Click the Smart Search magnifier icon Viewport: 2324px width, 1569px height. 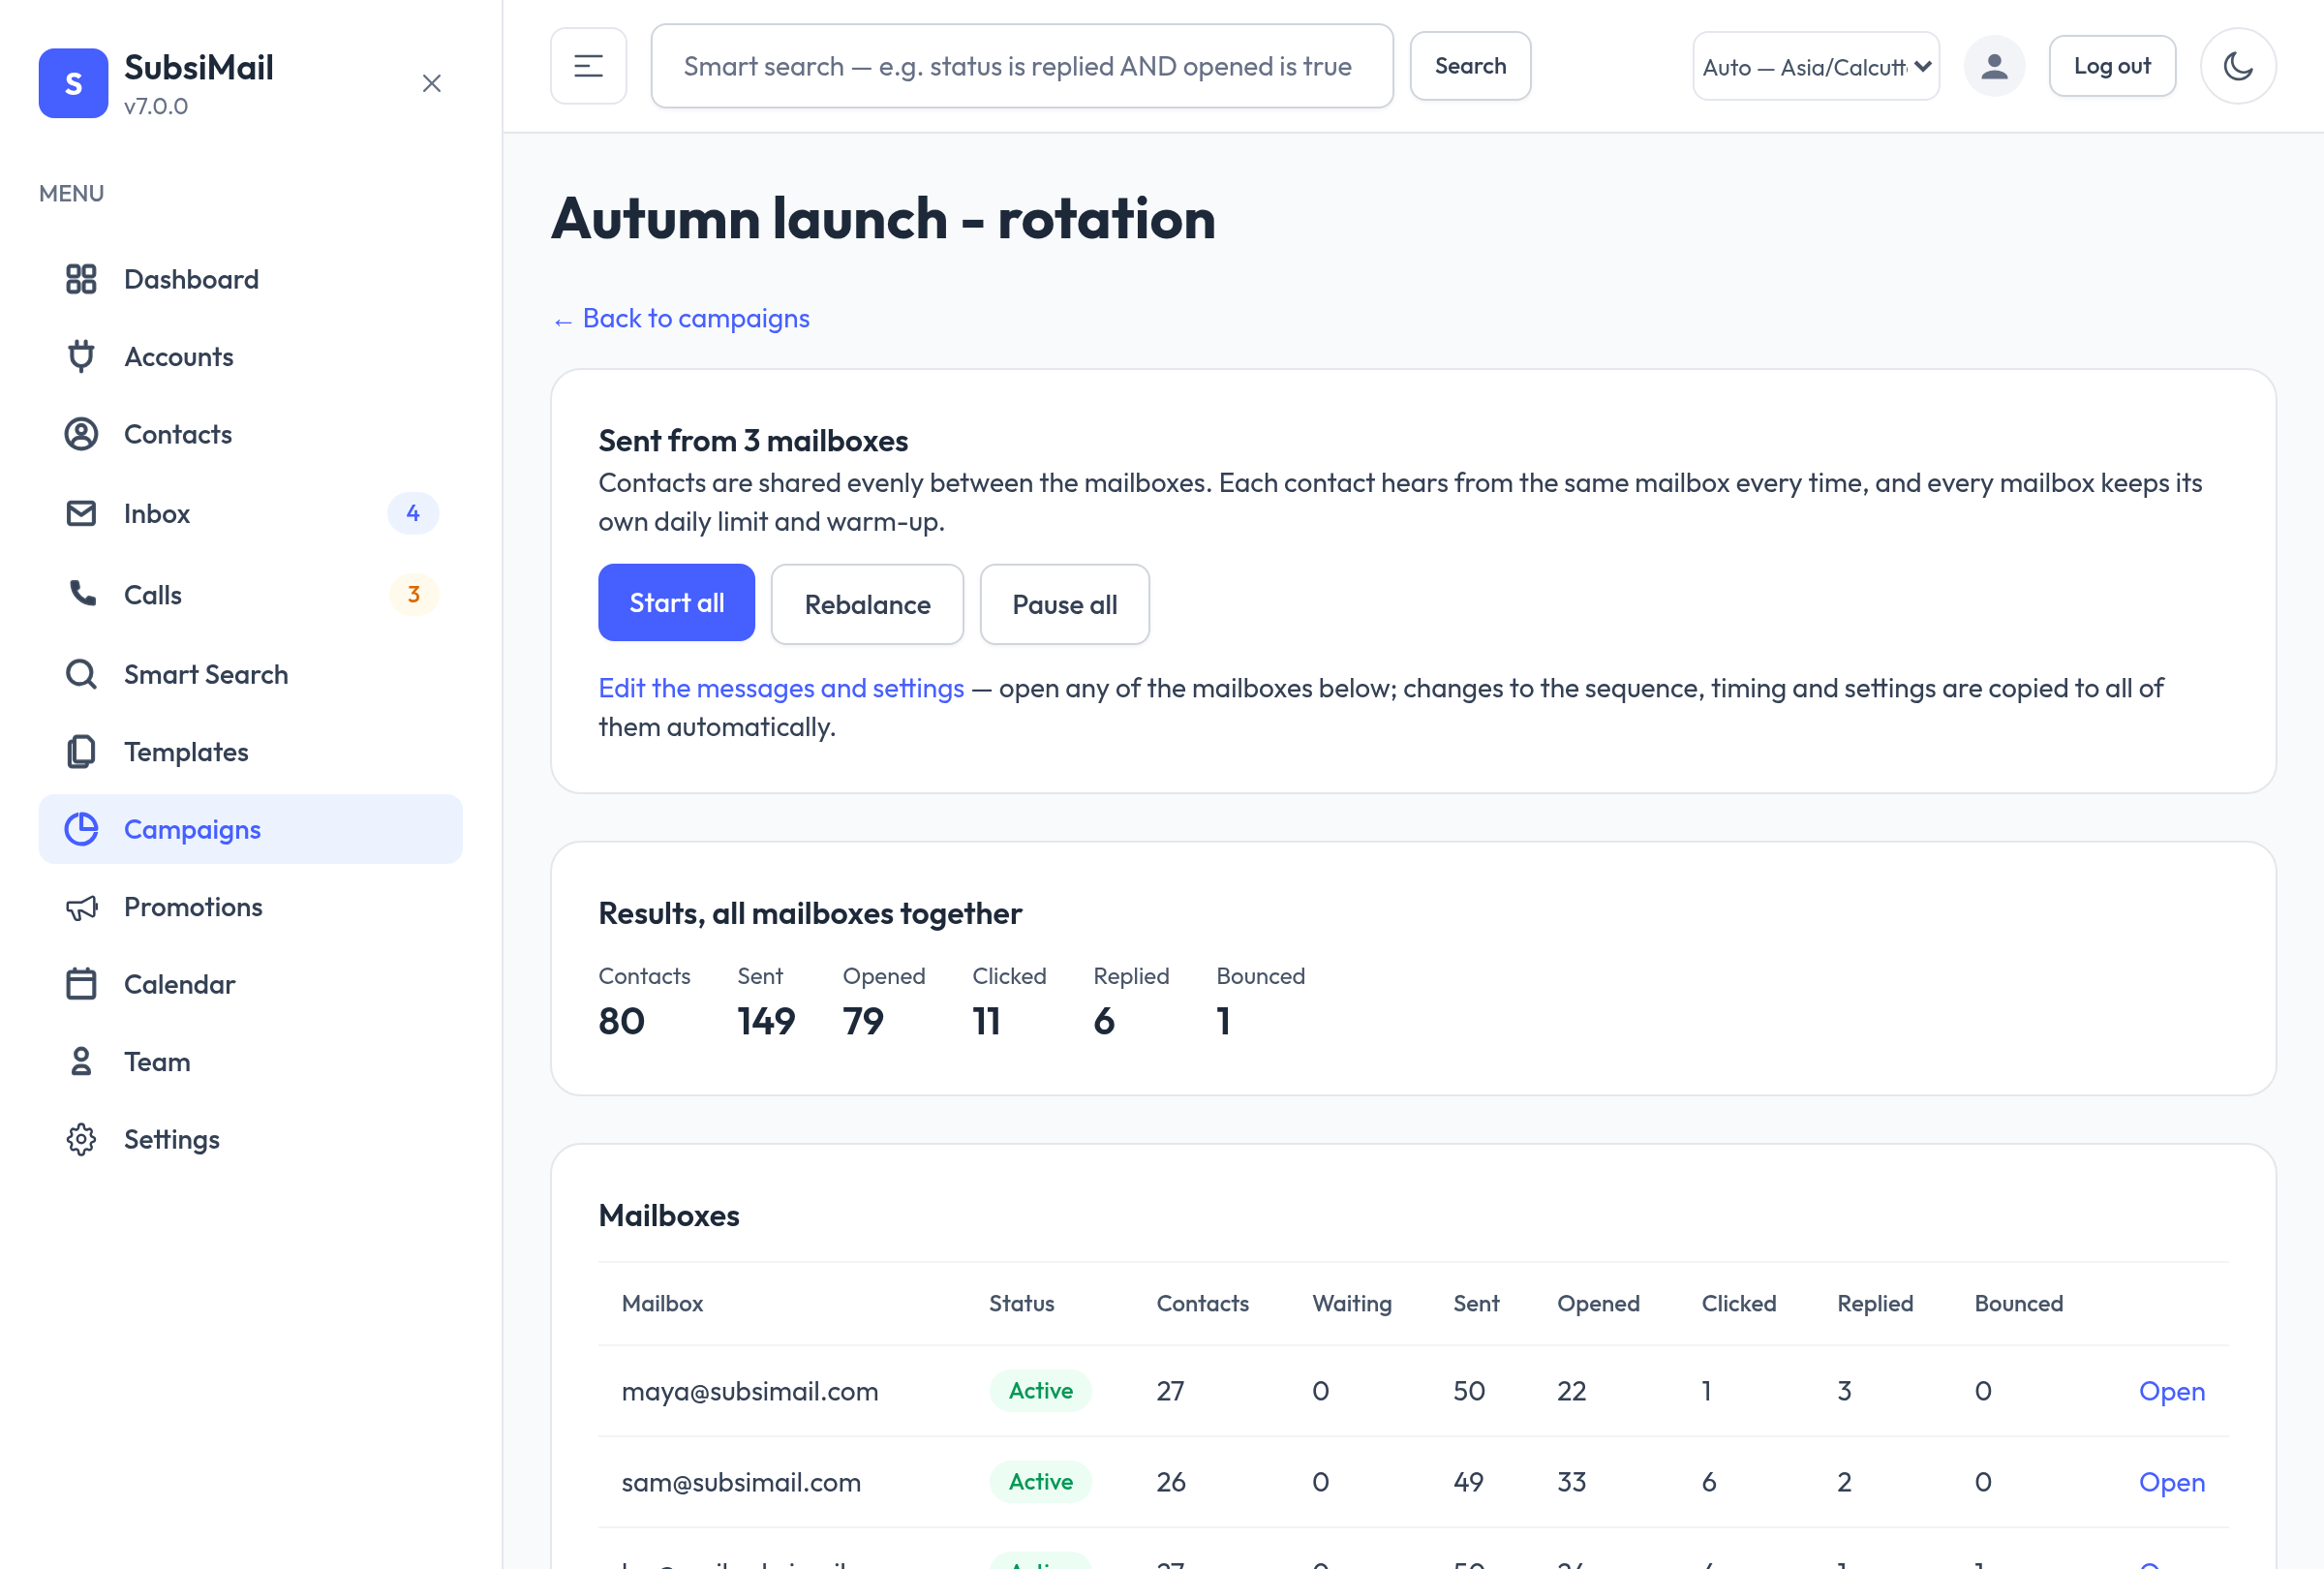pos(81,674)
